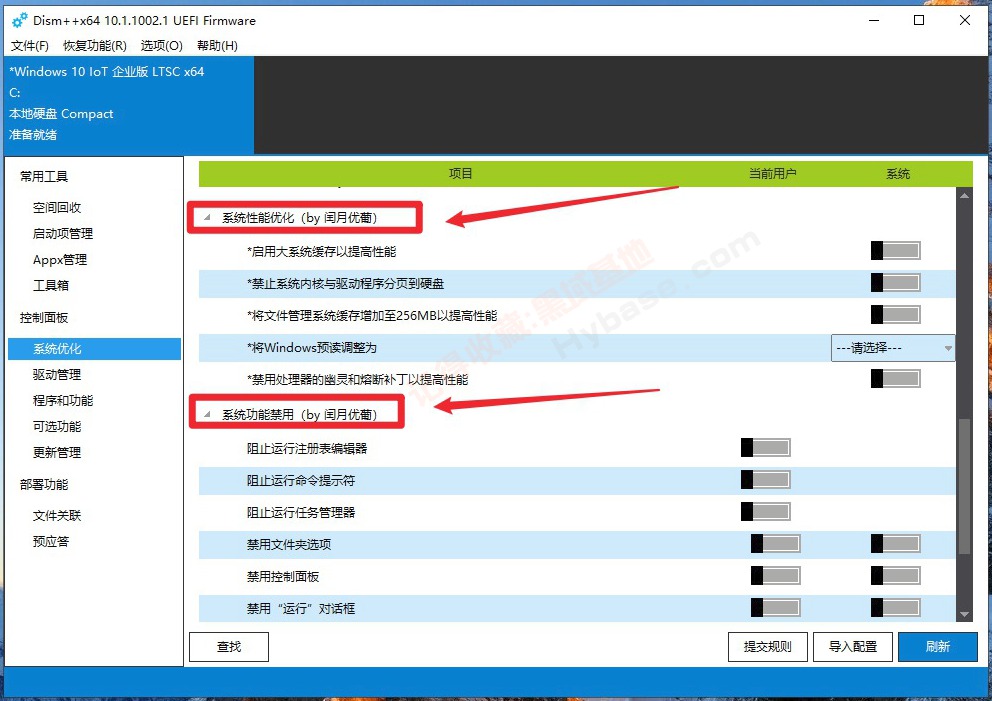Select the Windows 10 IoT 企业版 LTSC image tile
The width and height of the screenshot is (992, 701).
(x=129, y=105)
